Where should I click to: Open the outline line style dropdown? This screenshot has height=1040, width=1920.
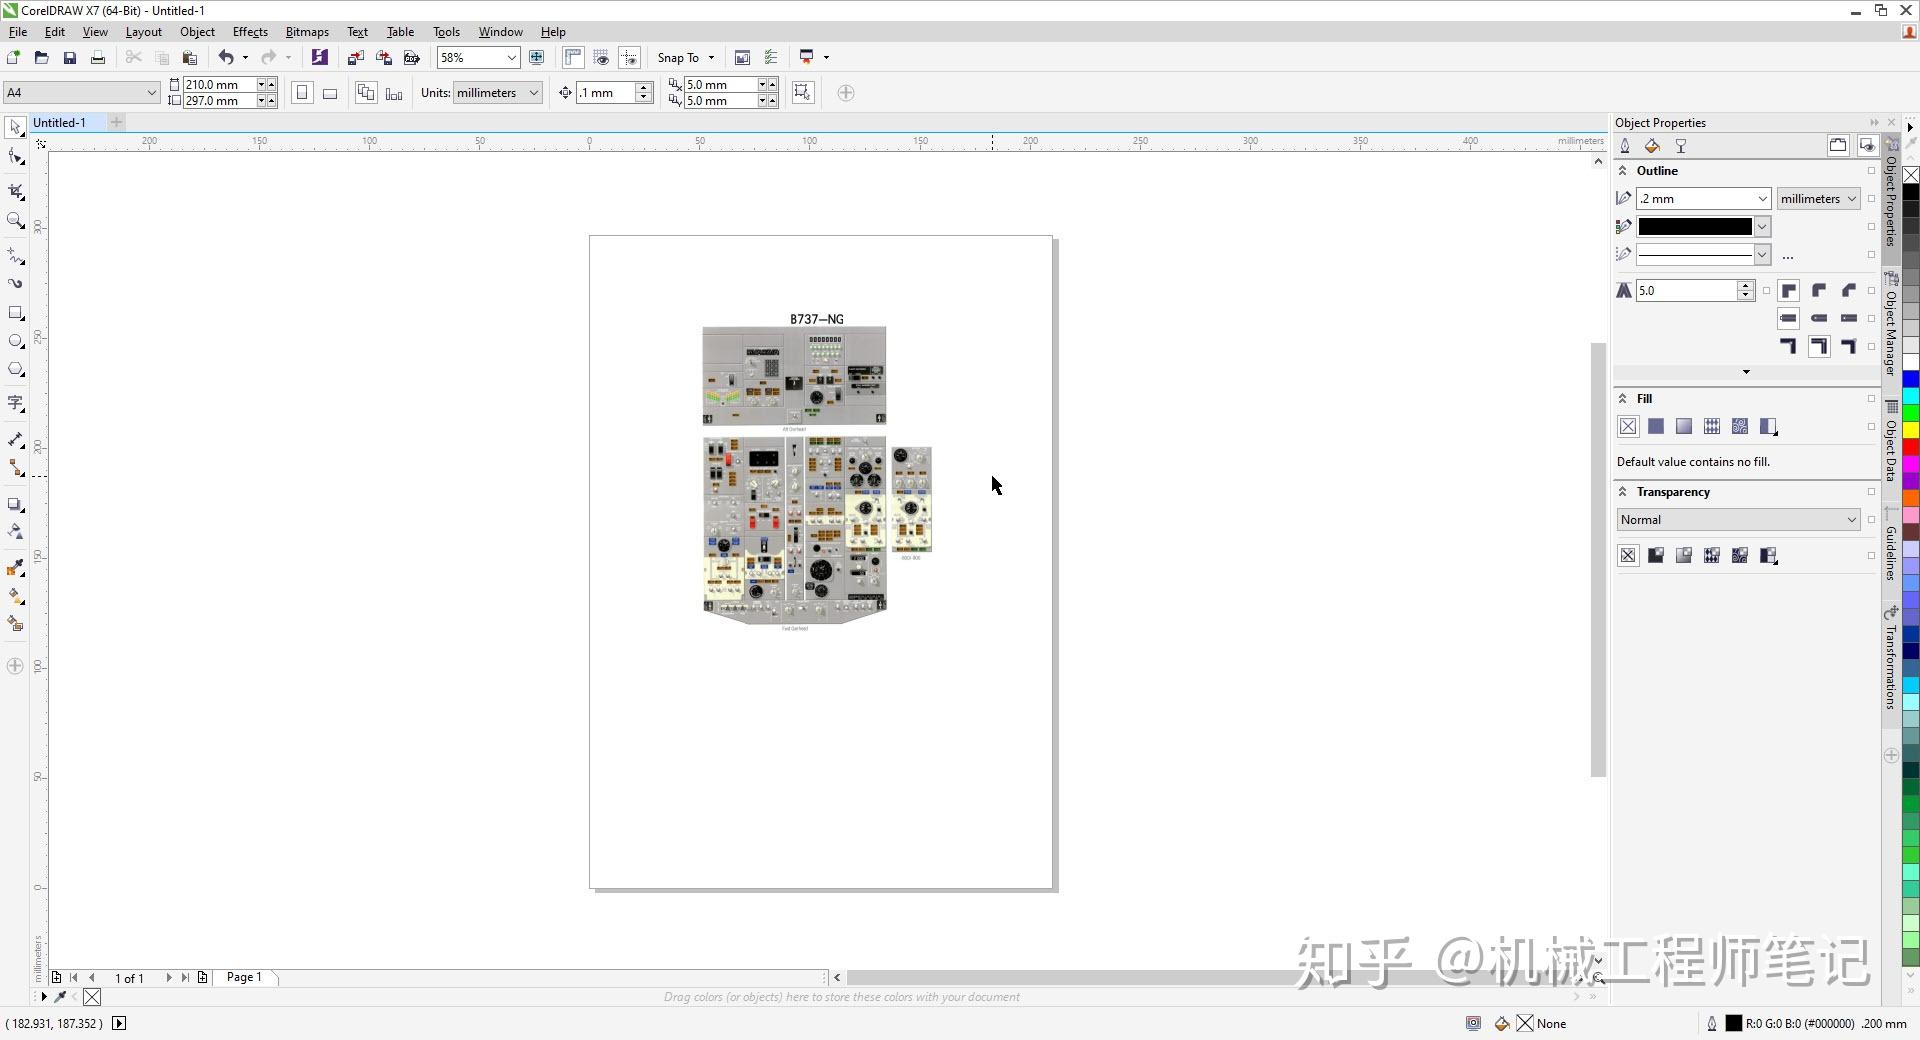pyautogui.click(x=1762, y=255)
